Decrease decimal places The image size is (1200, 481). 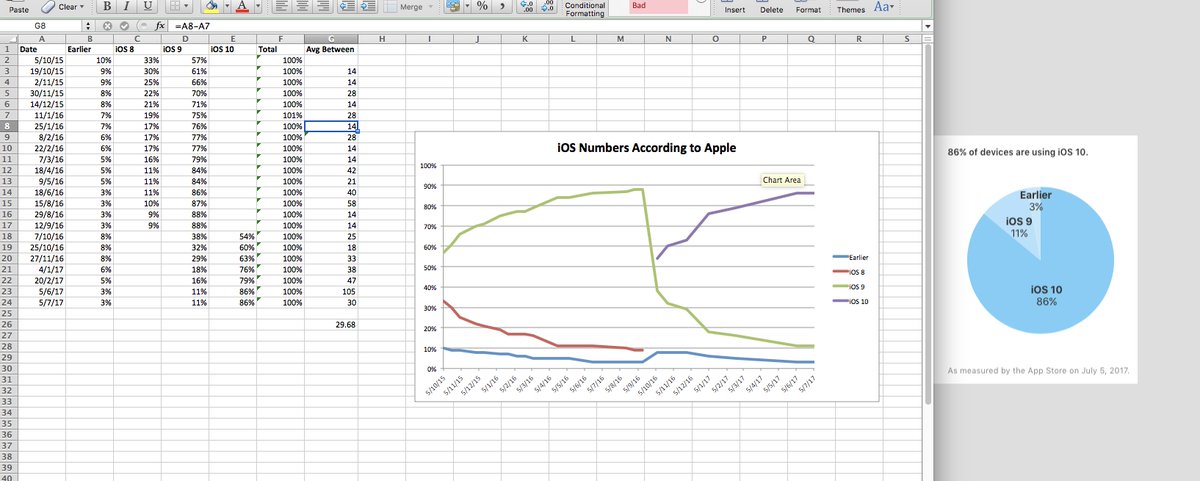pyautogui.click(x=546, y=8)
